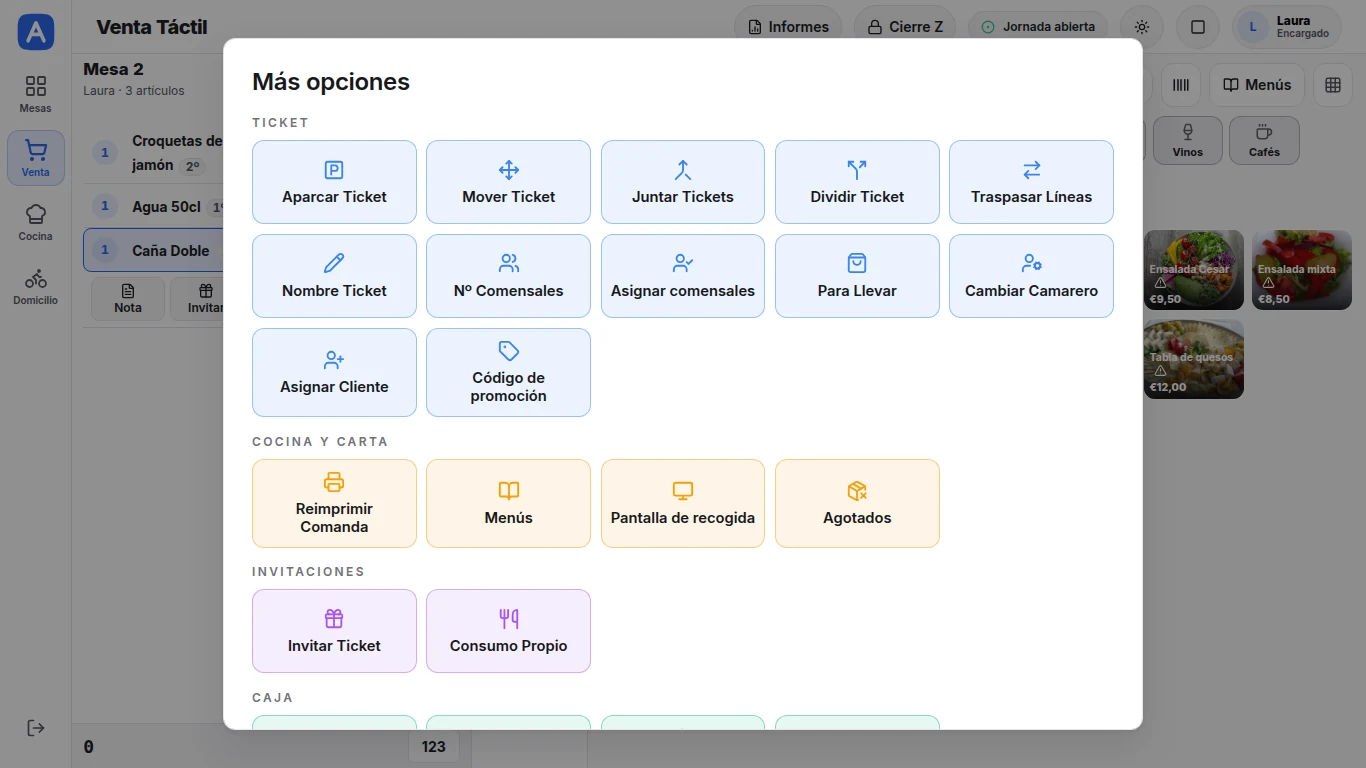Toggle fullscreen with the square icon

(1198, 27)
